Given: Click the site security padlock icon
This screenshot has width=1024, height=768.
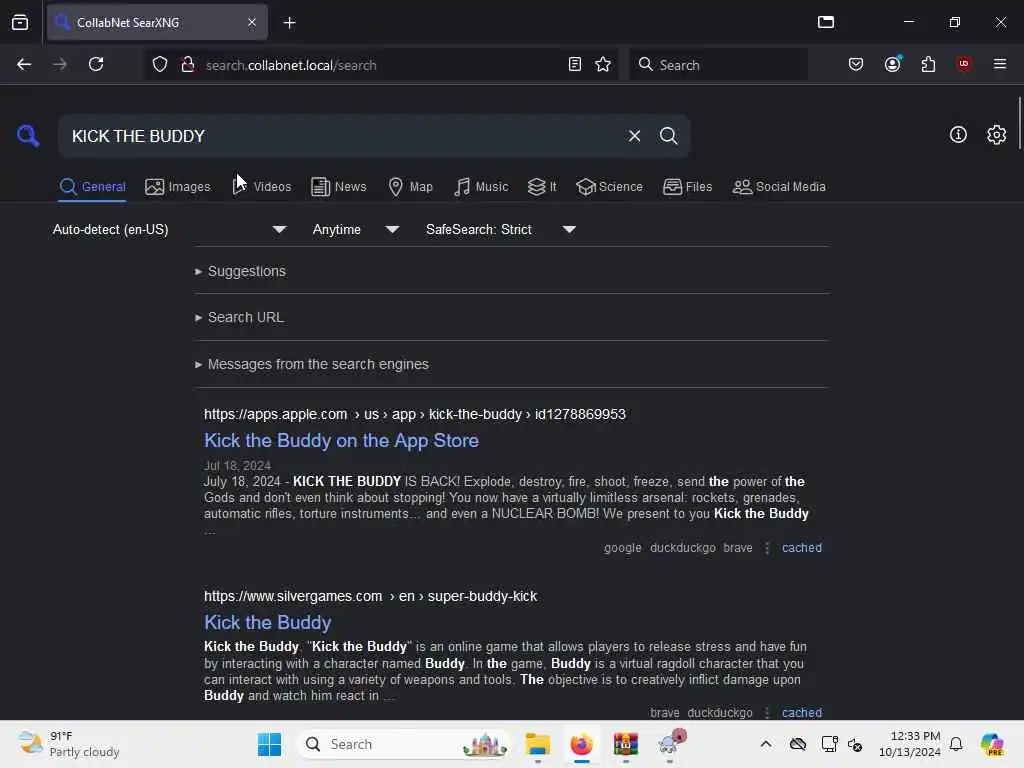Looking at the screenshot, I should pyautogui.click(x=187, y=64).
